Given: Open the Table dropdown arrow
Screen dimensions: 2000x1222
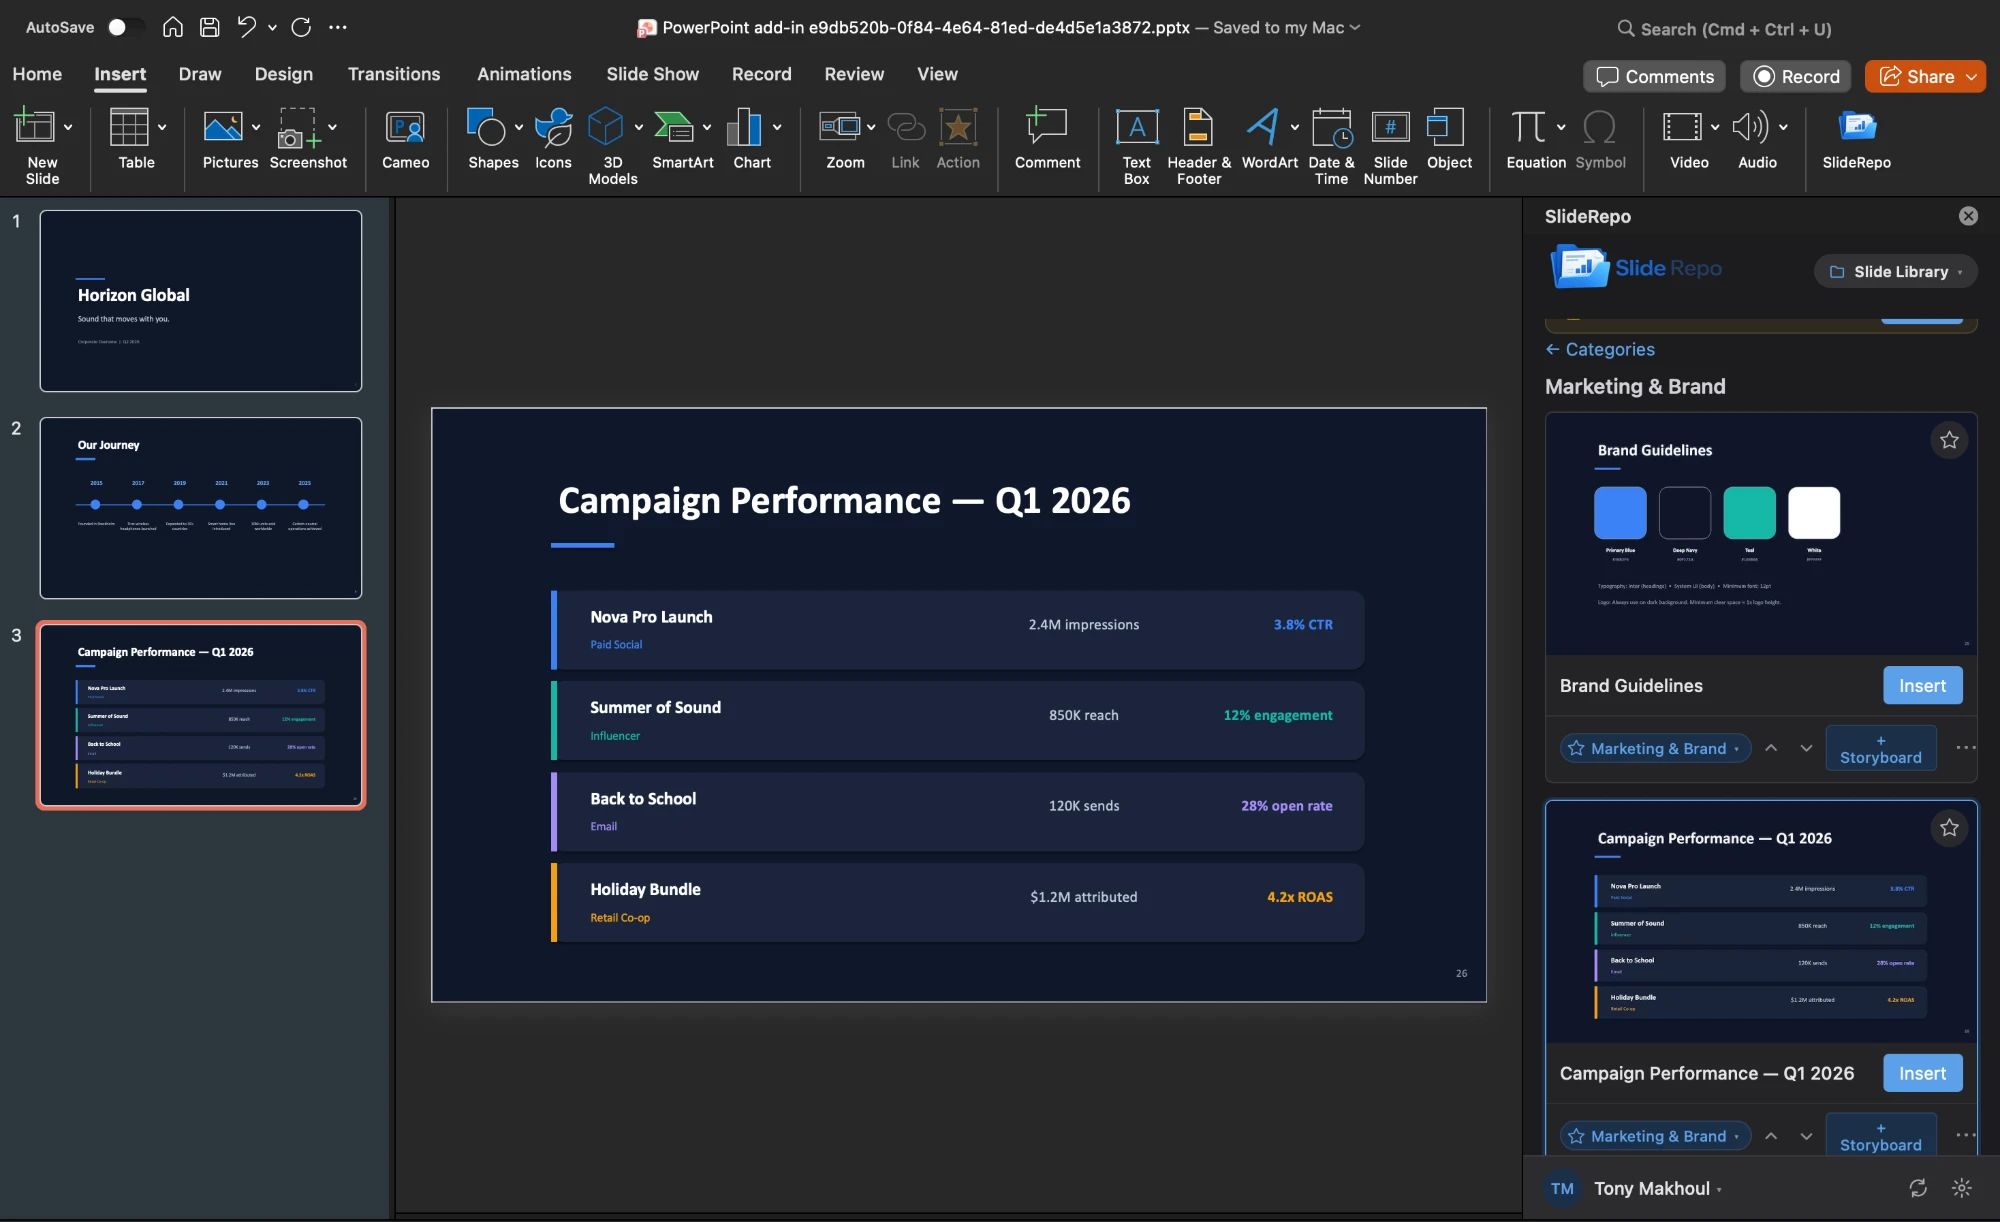Looking at the screenshot, I should coord(162,127).
